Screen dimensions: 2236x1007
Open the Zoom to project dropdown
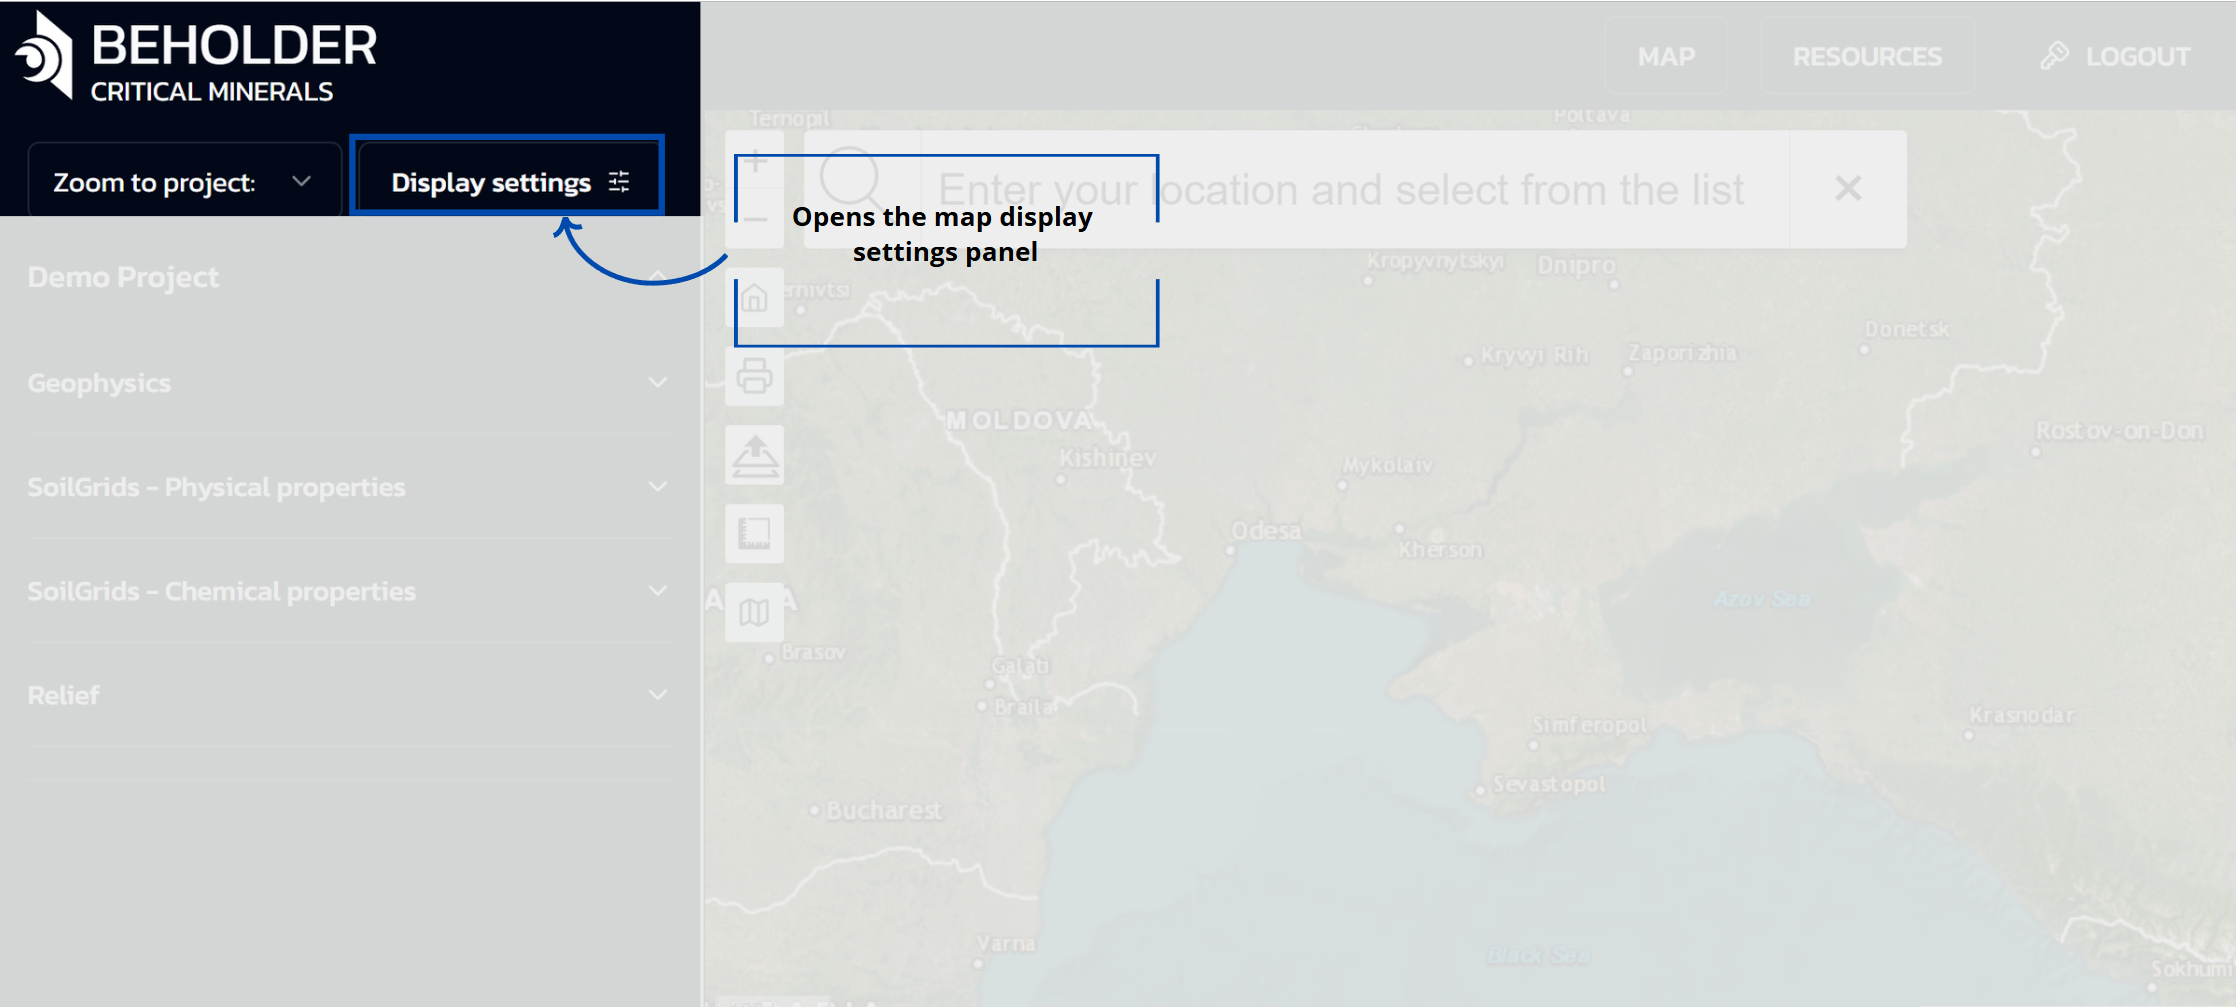pyautogui.click(x=183, y=181)
